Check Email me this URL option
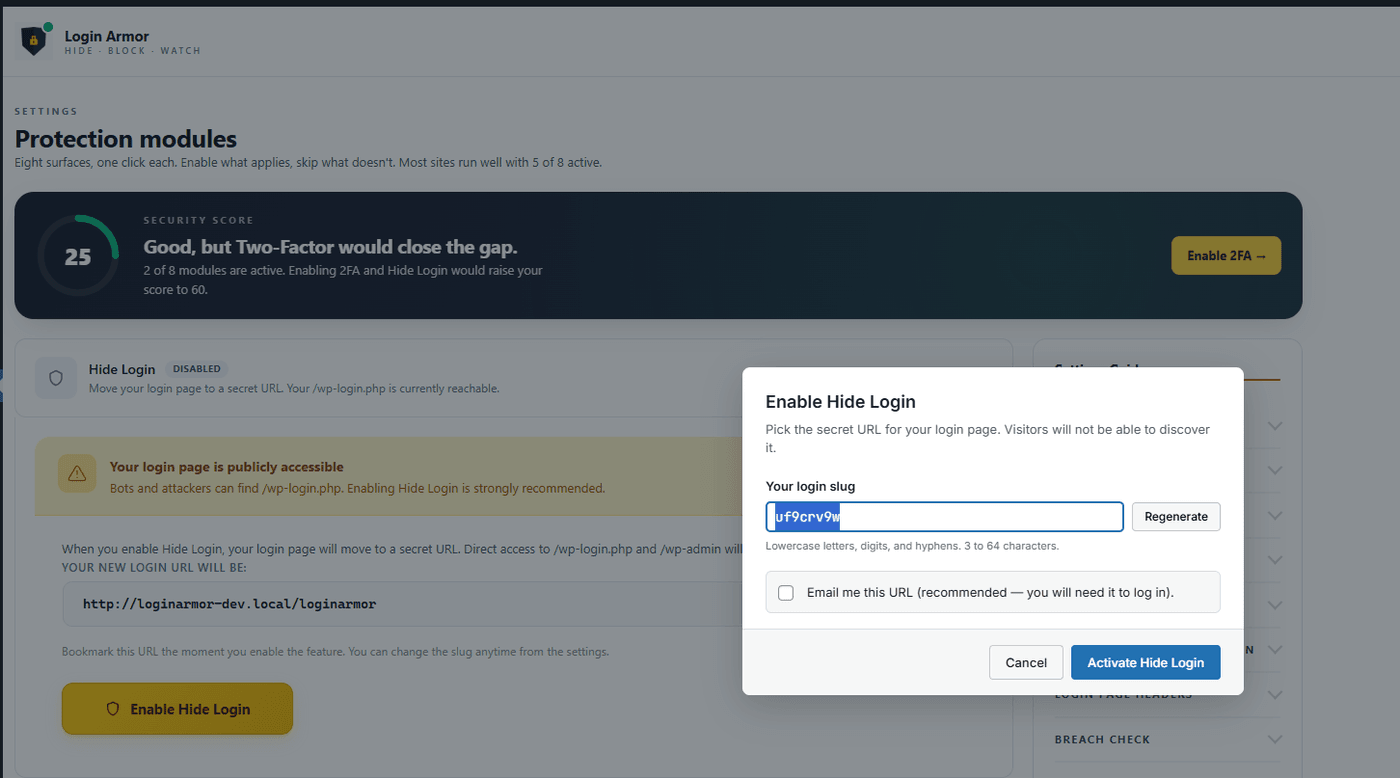Image resolution: width=1400 pixels, height=778 pixels. point(786,592)
